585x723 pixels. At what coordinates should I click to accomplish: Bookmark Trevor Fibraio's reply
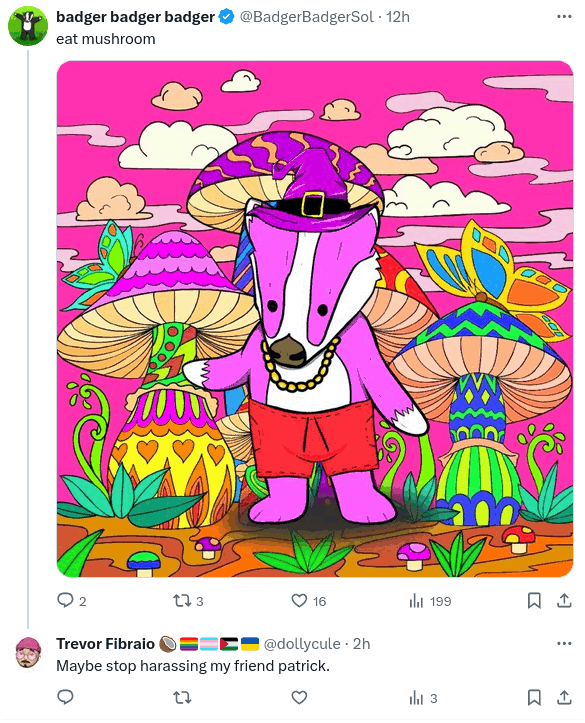[x=534, y=697]
